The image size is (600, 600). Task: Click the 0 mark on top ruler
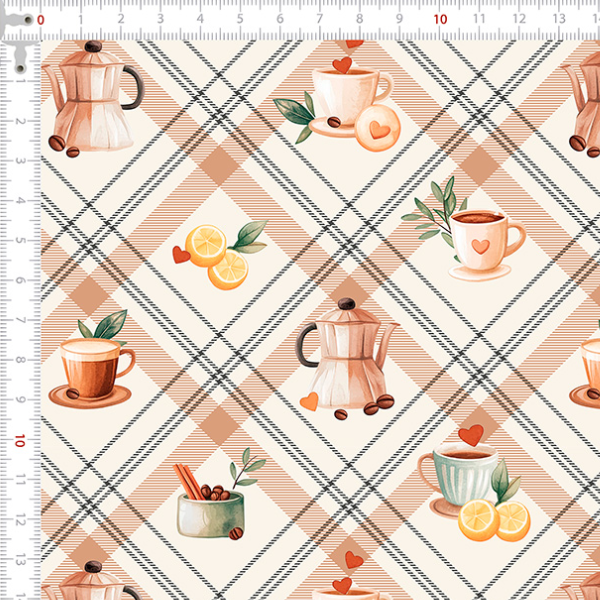(x=41, y=19)
